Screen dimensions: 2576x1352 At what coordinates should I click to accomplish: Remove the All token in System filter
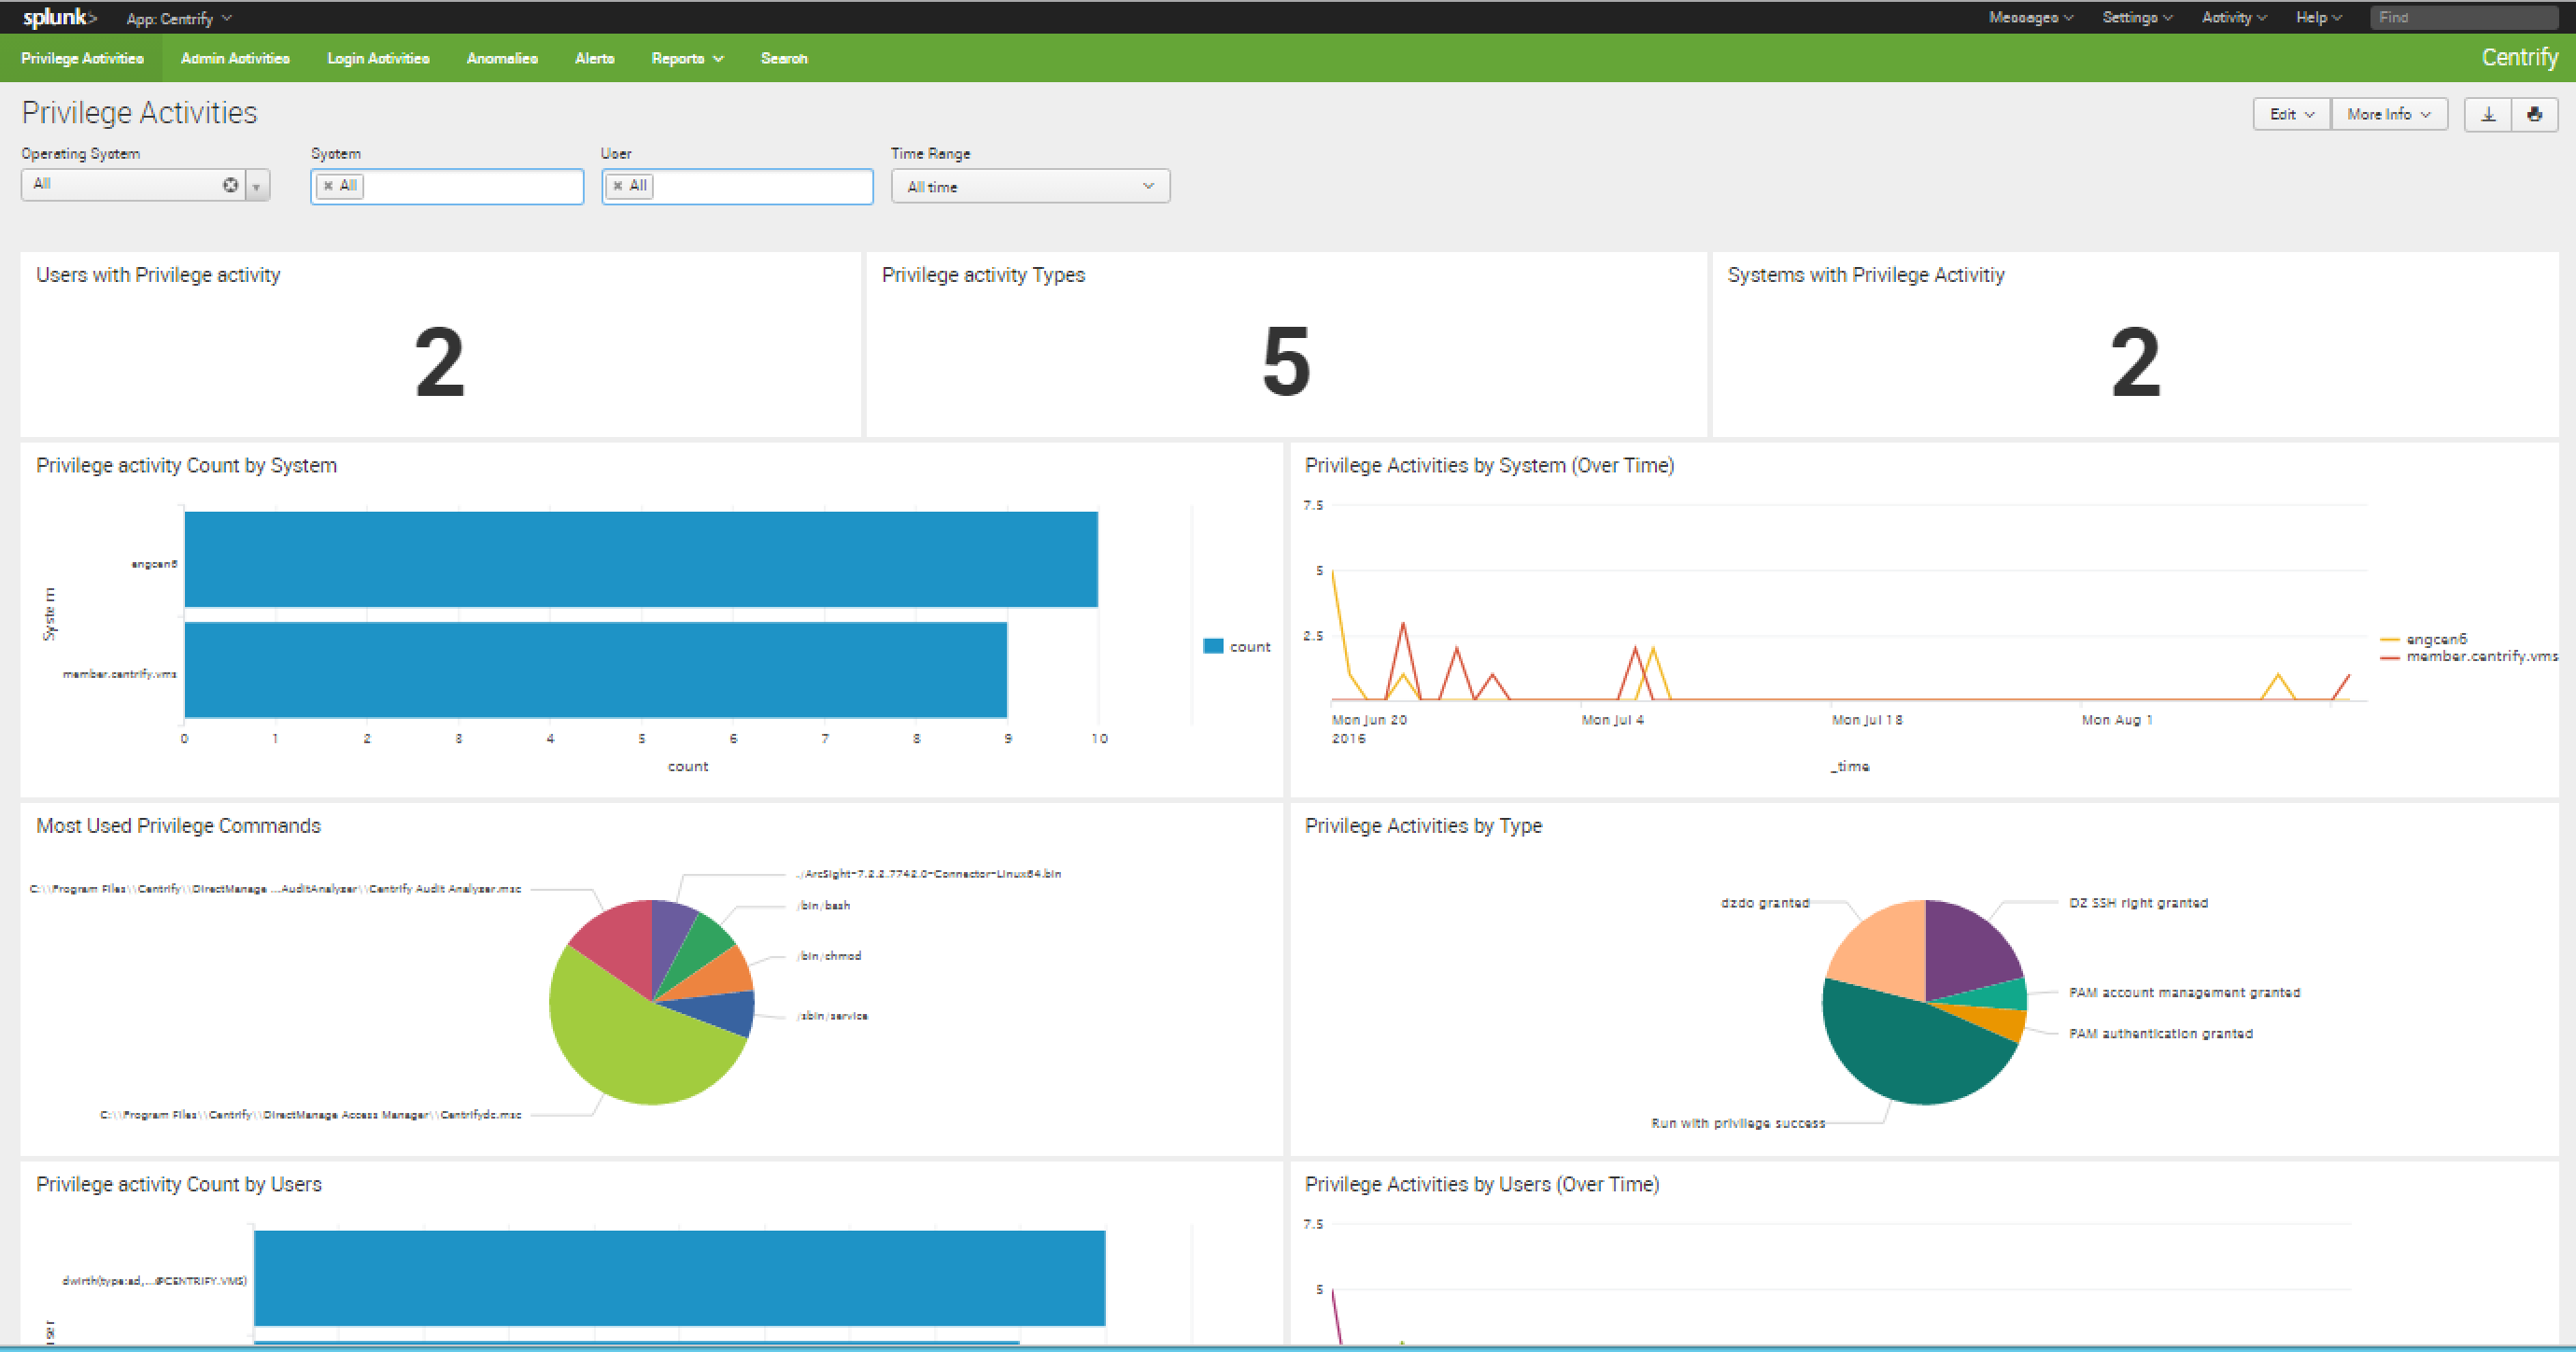pos(328,185)
